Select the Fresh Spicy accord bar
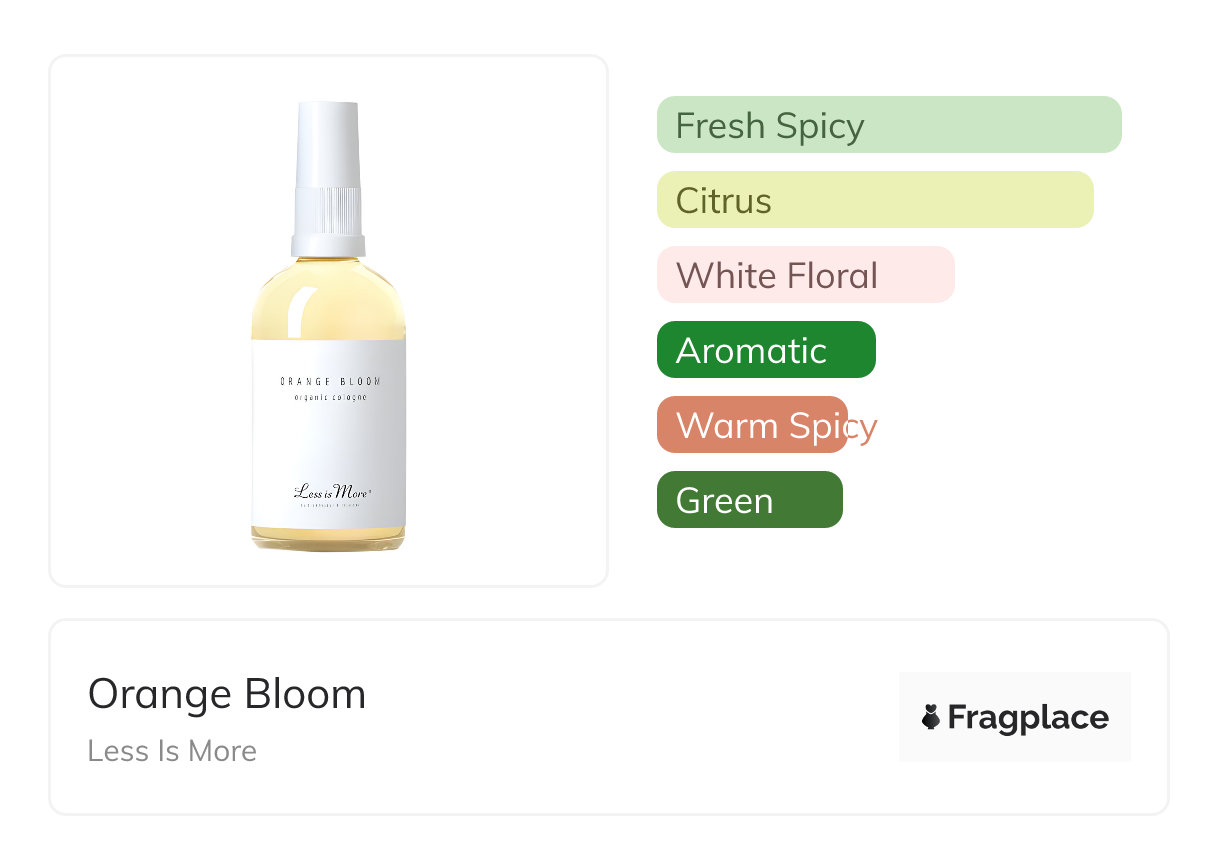Viewport: 1218px width, 864px height. 888,125
